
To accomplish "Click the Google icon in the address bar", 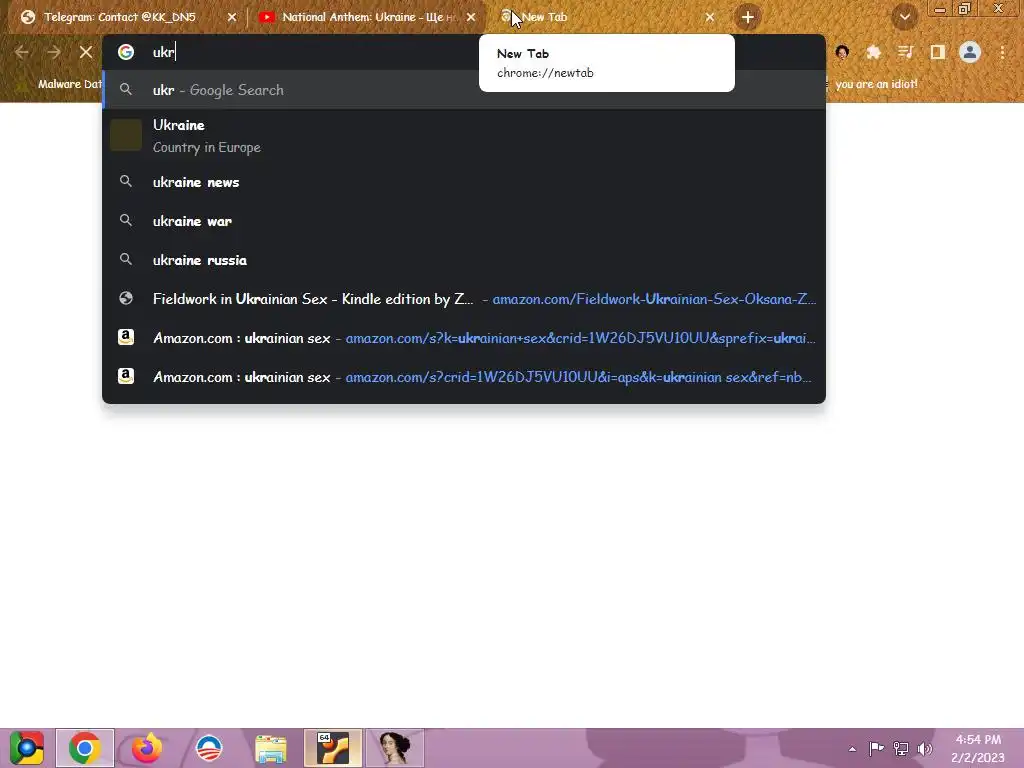I will (x=126, y=52).
